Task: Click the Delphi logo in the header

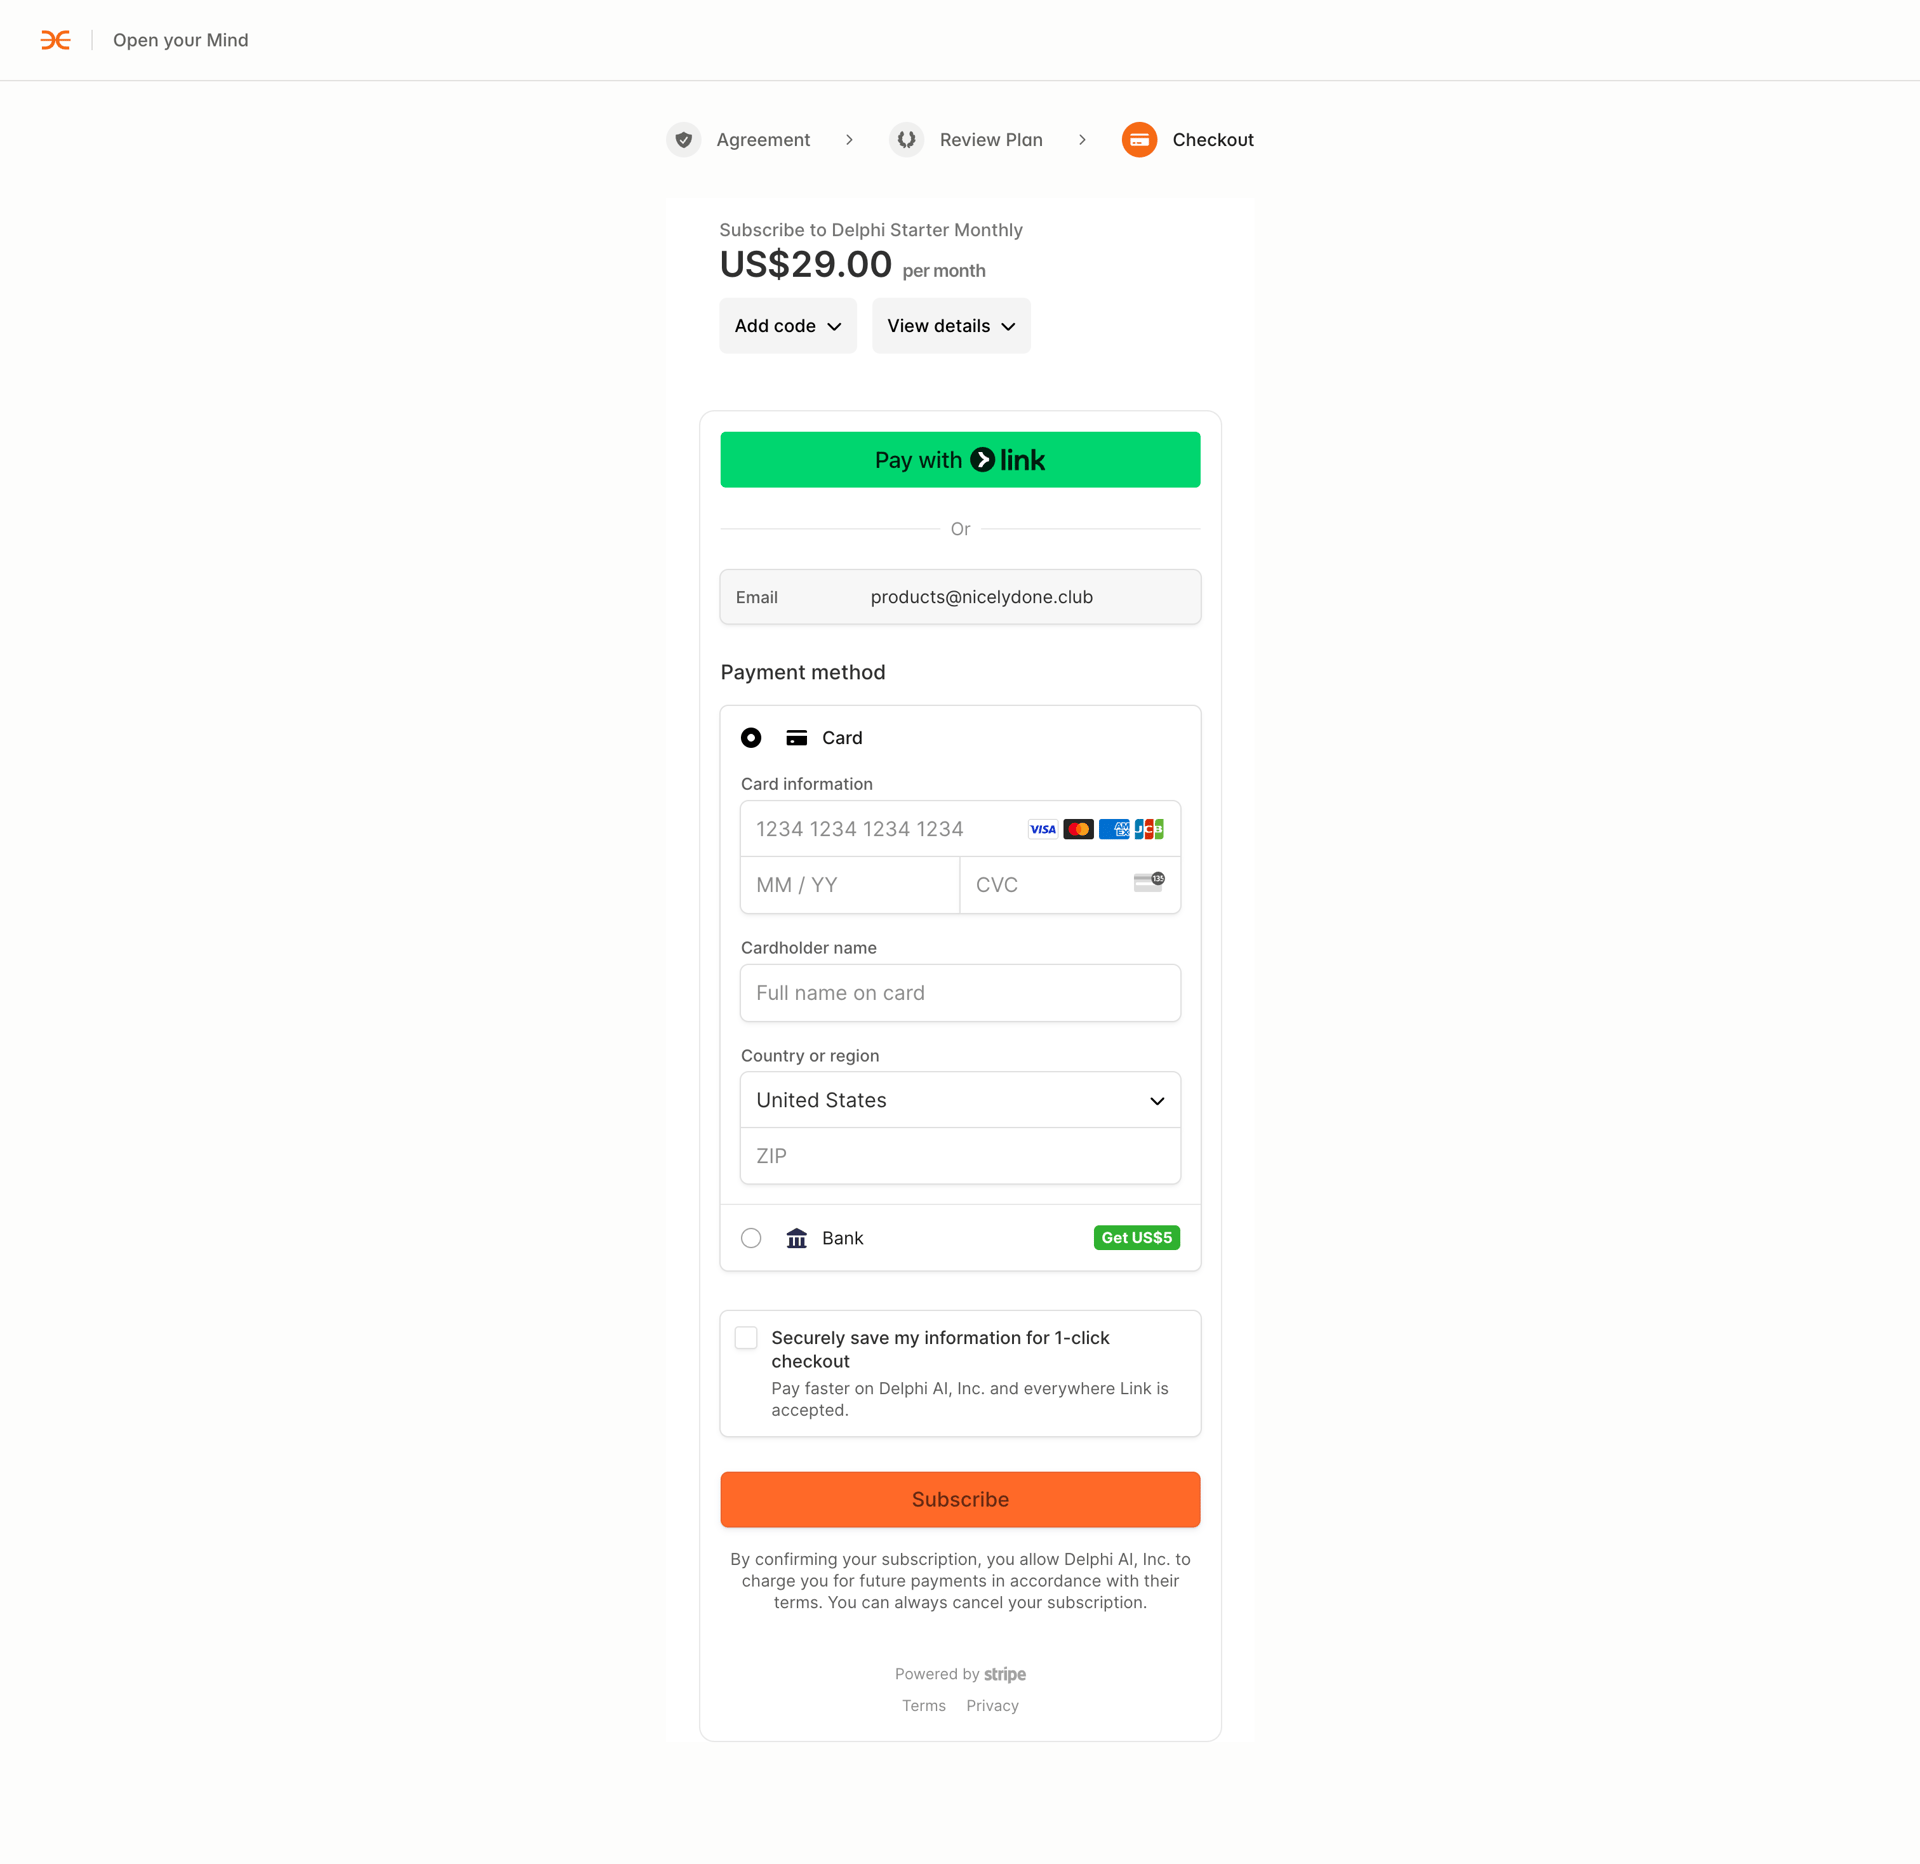Action: (x=56, y=40)
